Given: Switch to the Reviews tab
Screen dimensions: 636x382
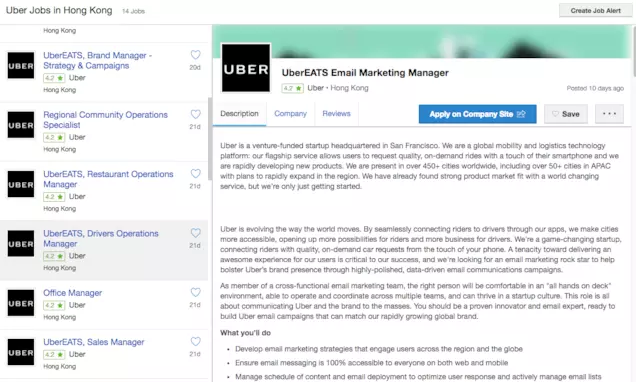Looking at the screenshot, I should (336, 114).
